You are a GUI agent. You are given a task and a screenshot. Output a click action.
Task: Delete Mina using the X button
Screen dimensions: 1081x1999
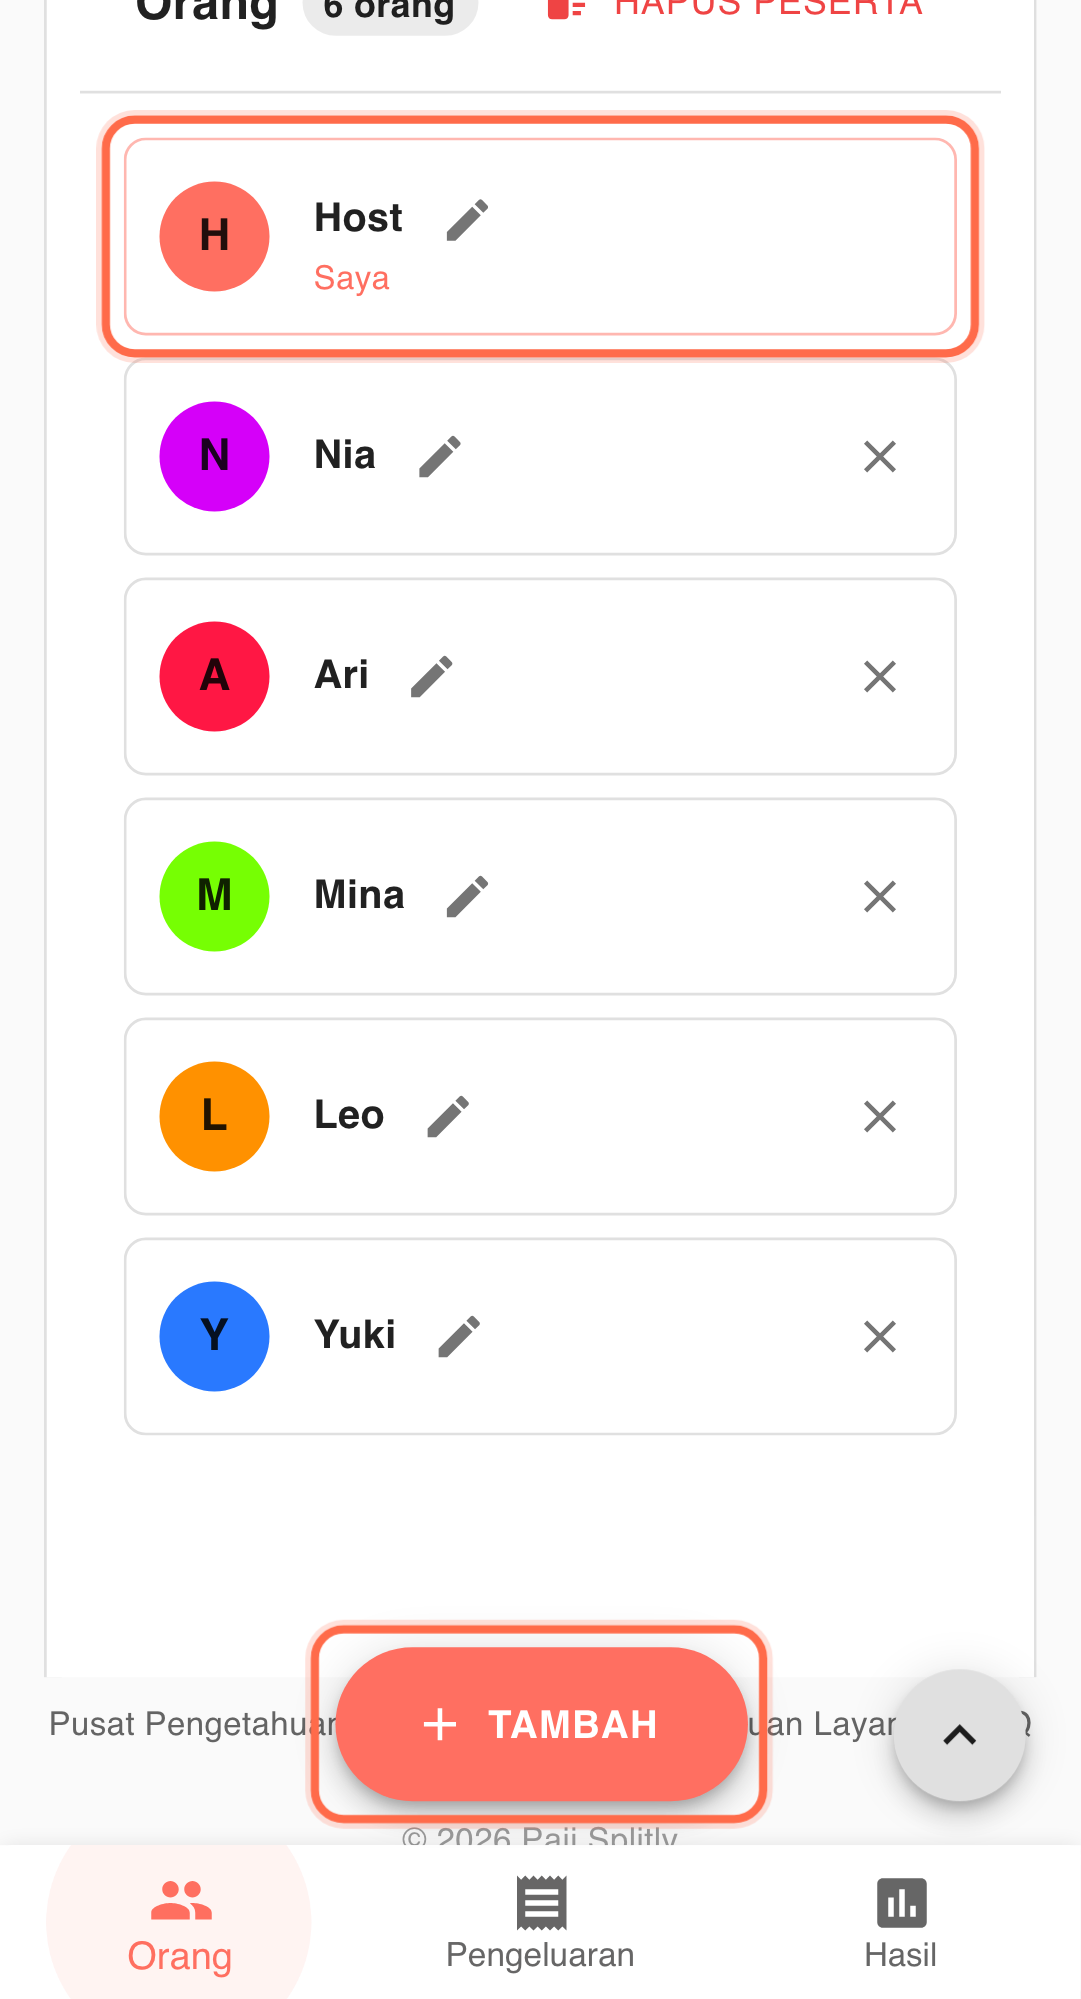click(x=879, y=897)
